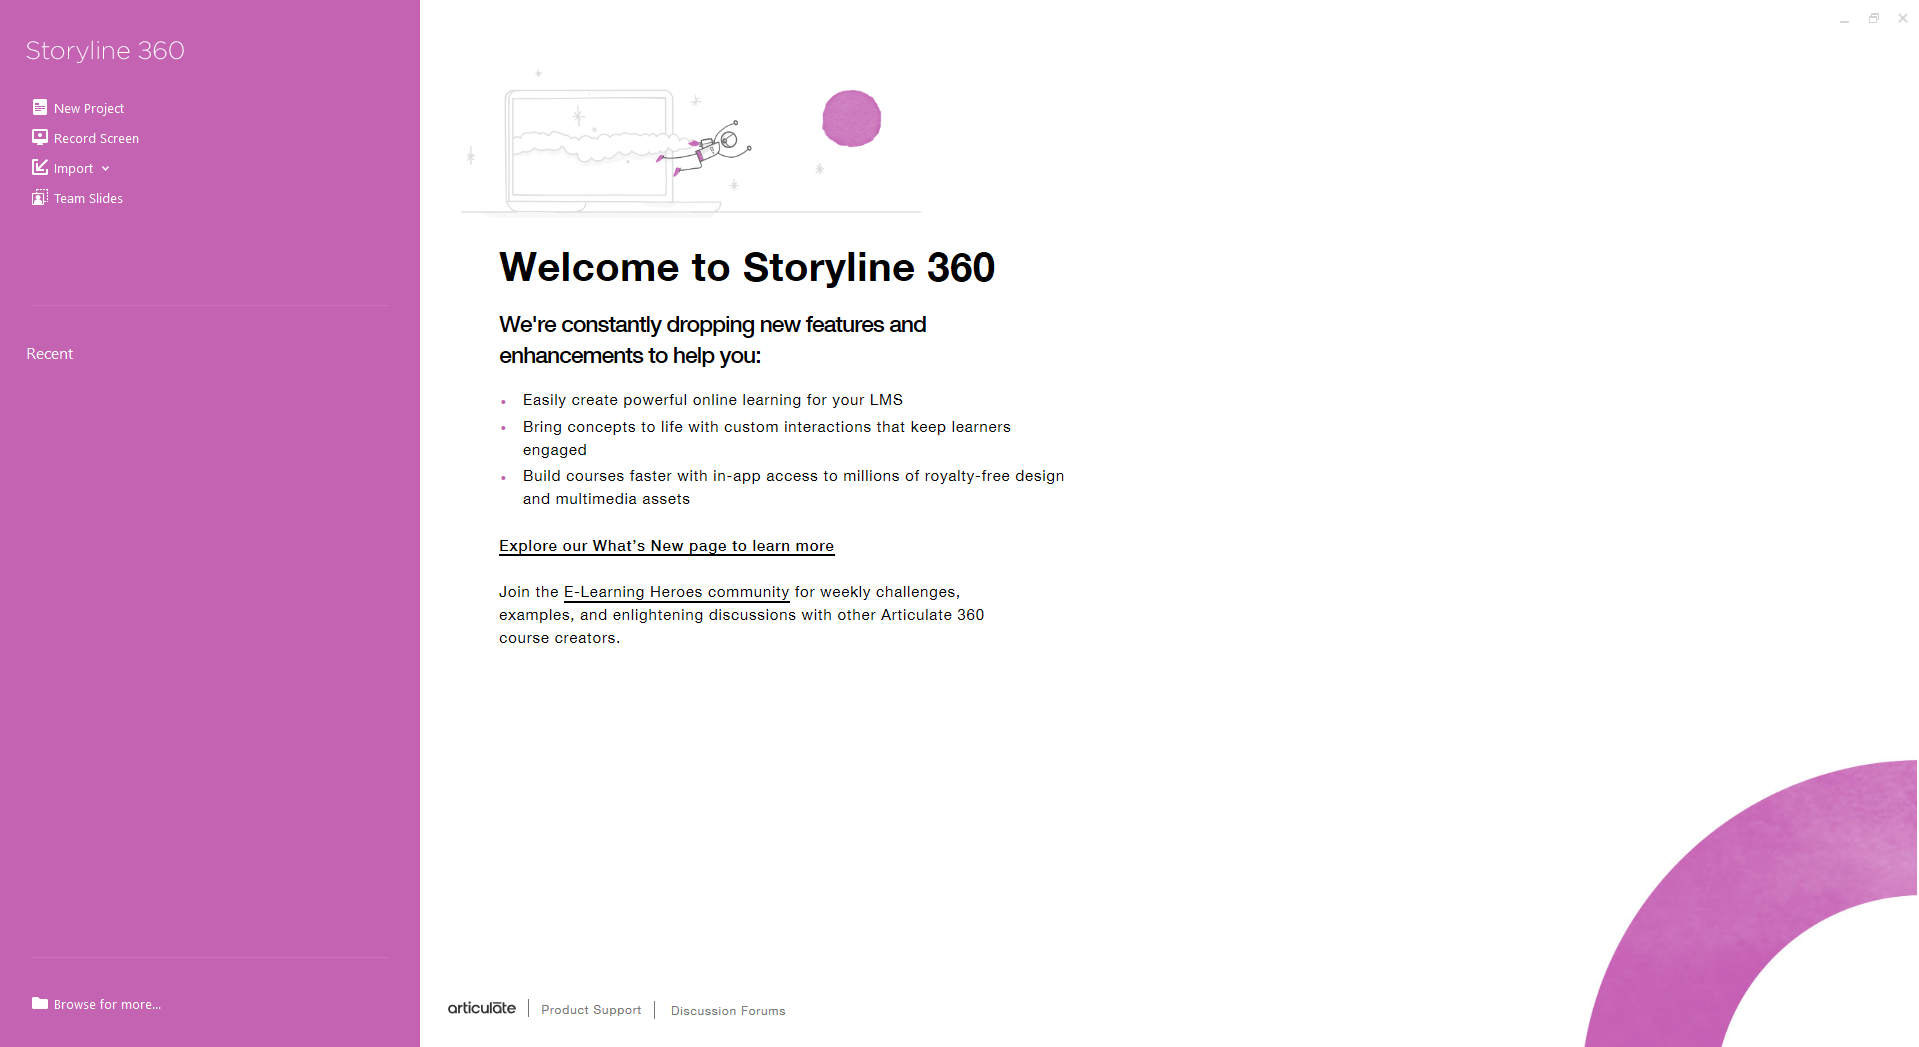Visit the E-Learning Heroes community link
The width and height of the screenshot is (1919, 1047).
tap(676, 592)
